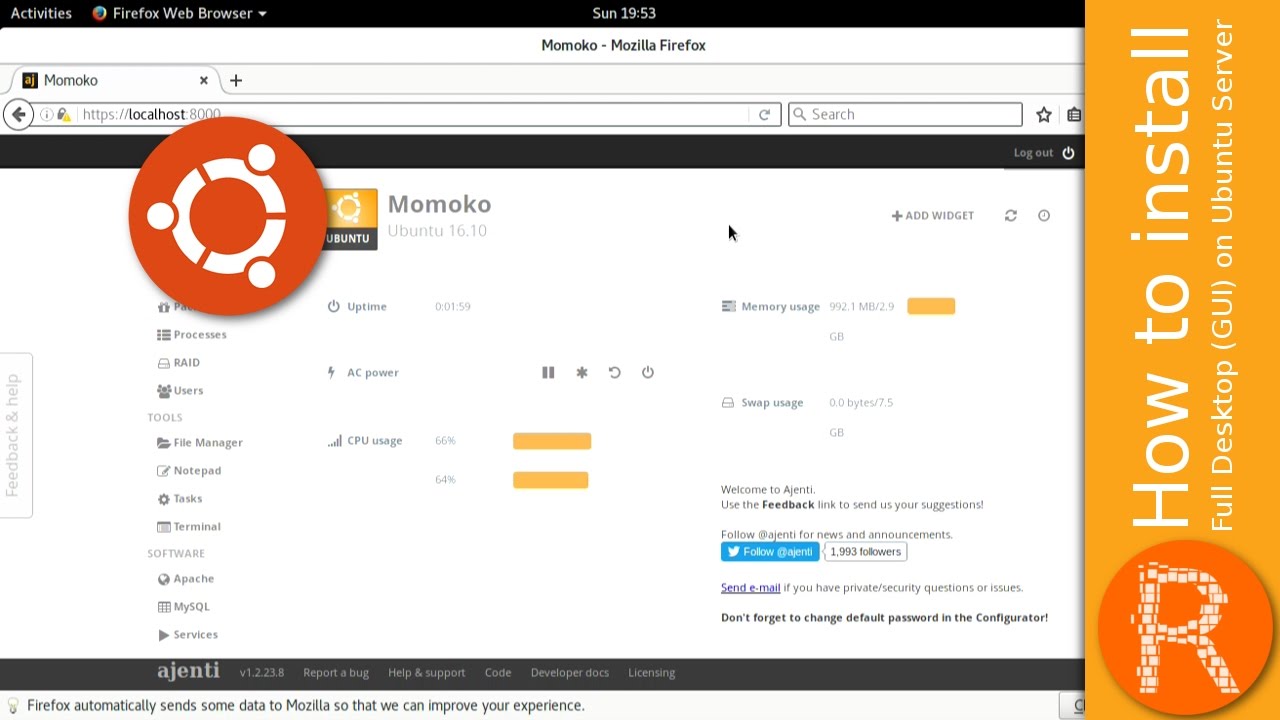Image resolution: width=1280 pixels, height=720 pixels.
Task: Click the reload page icon in URL bar
Action: (x=764, y=114)
